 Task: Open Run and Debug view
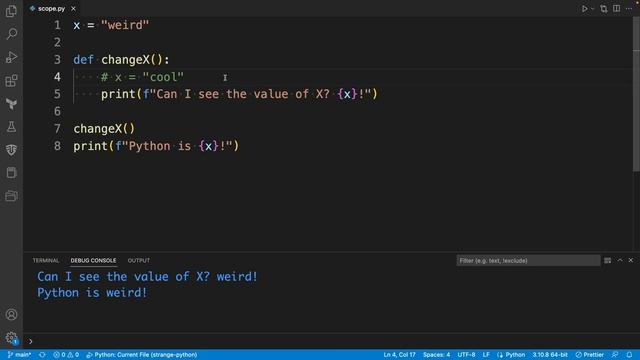[x=11, y=57]
